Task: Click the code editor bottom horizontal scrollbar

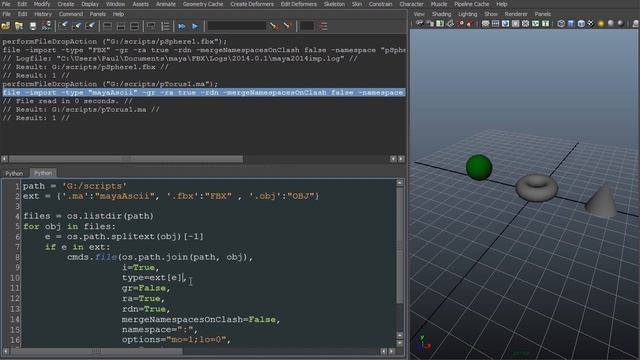Action: [97, 351]
